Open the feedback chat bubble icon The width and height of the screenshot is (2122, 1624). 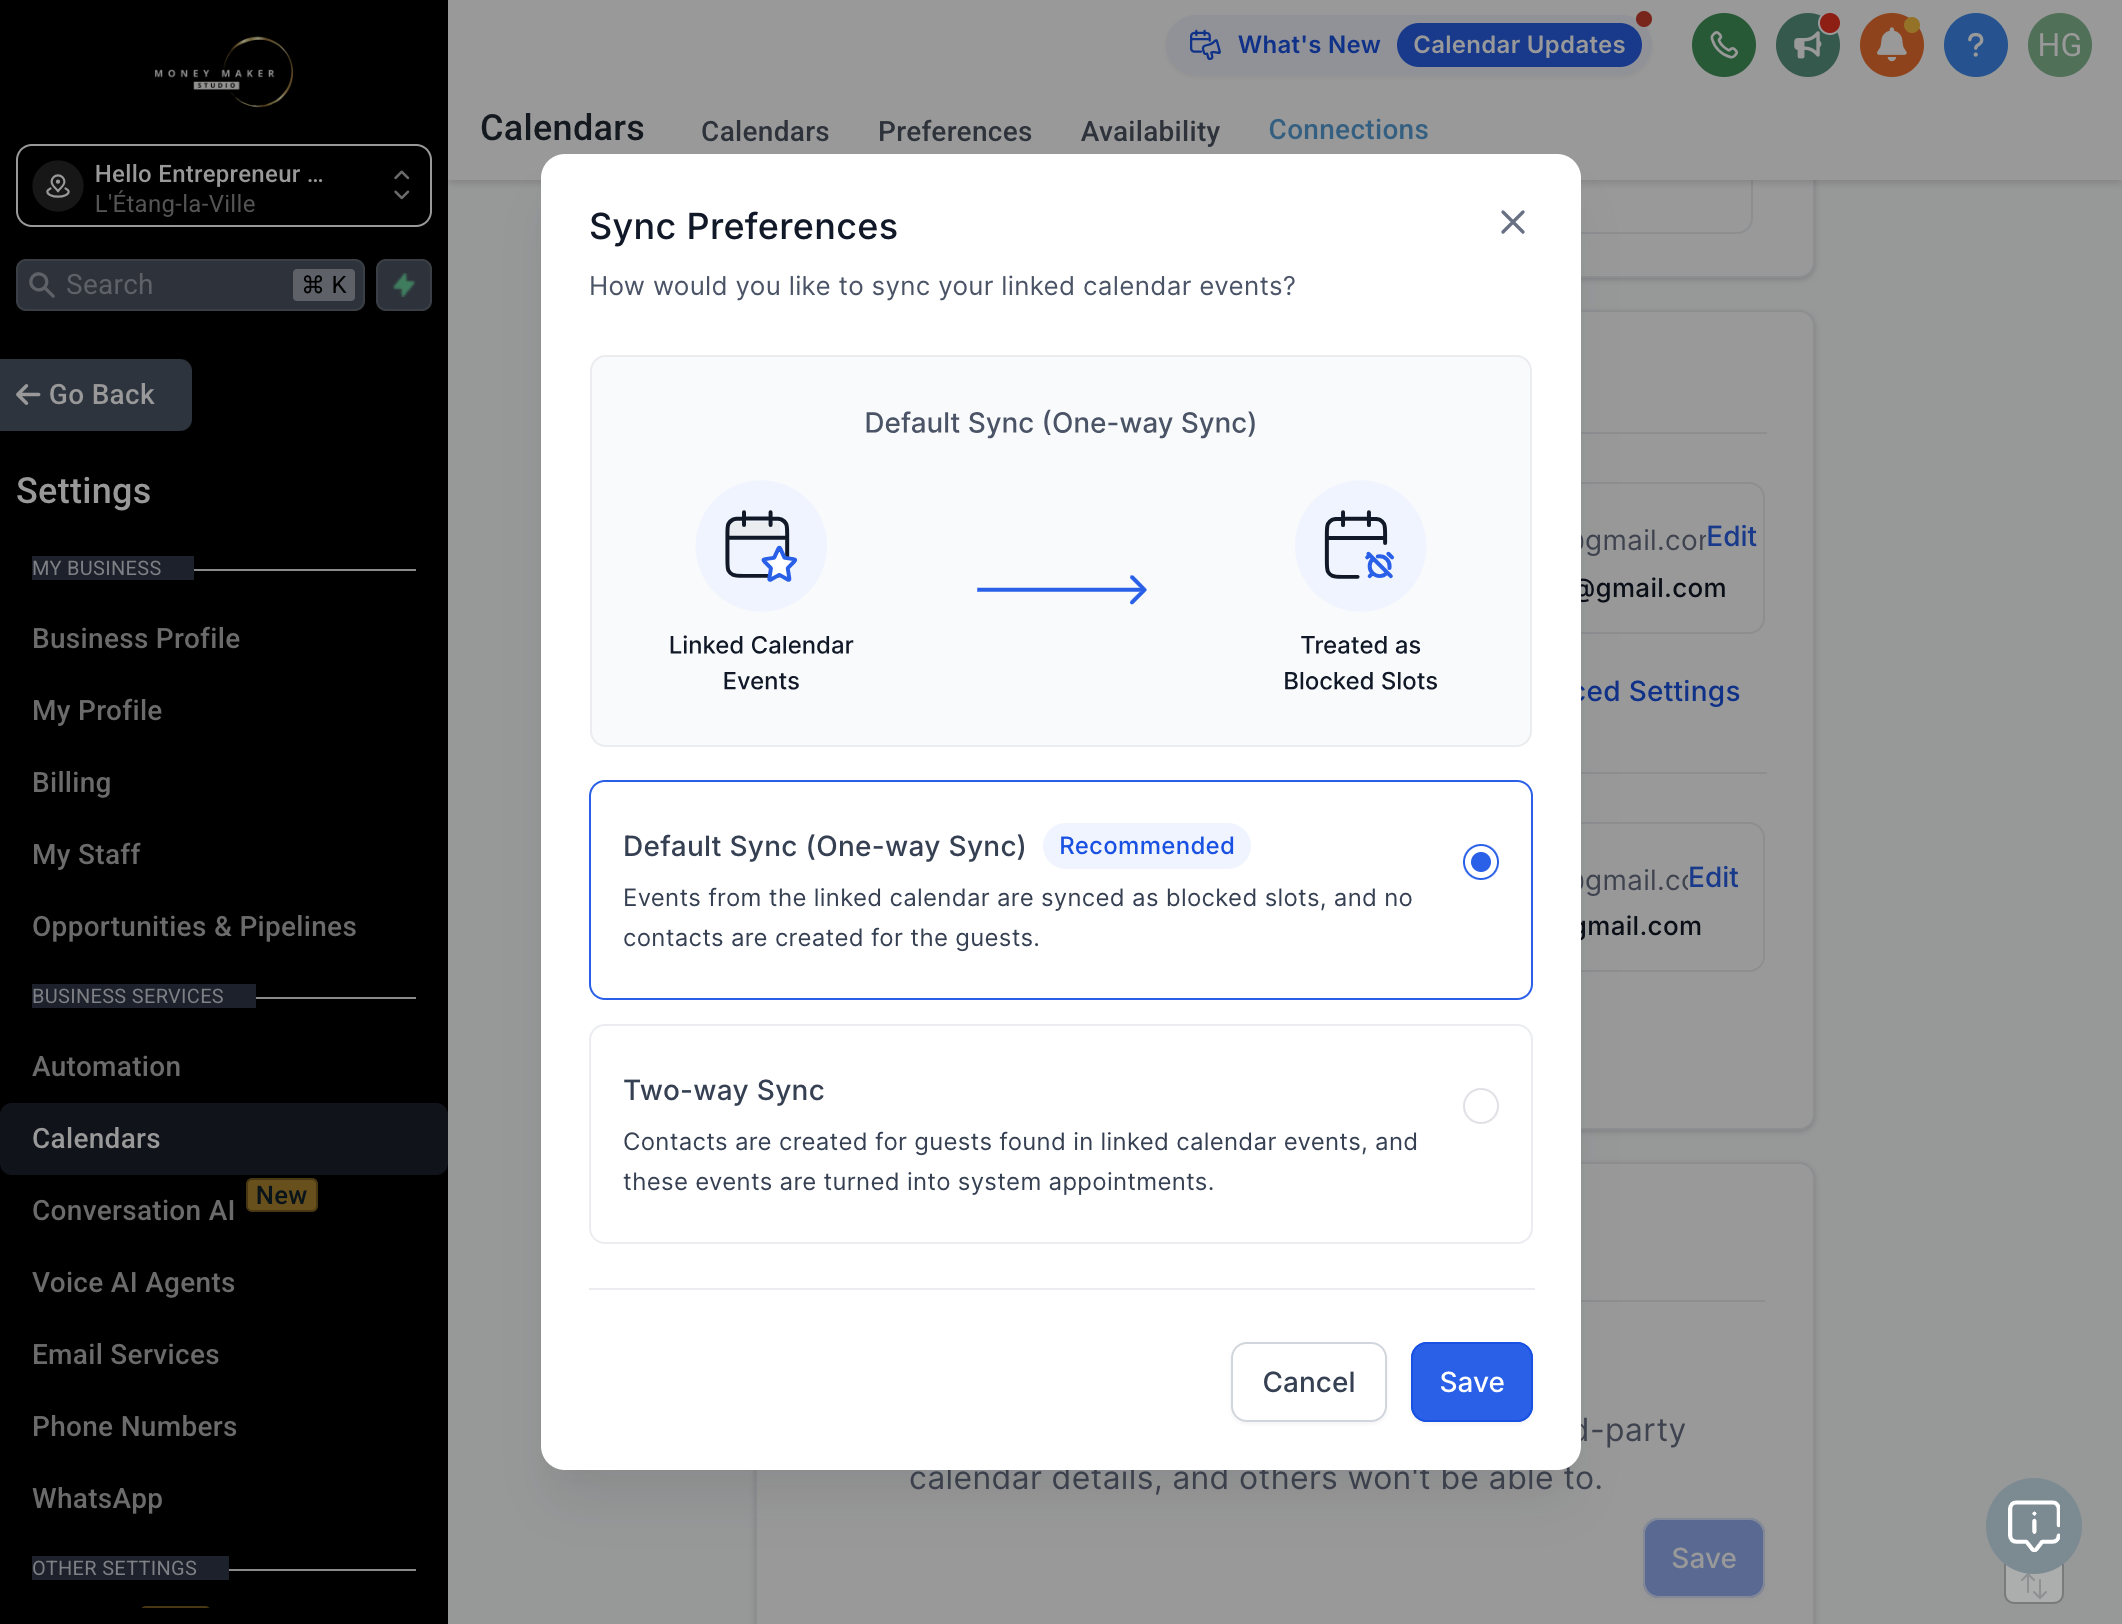(2033, 1525)
